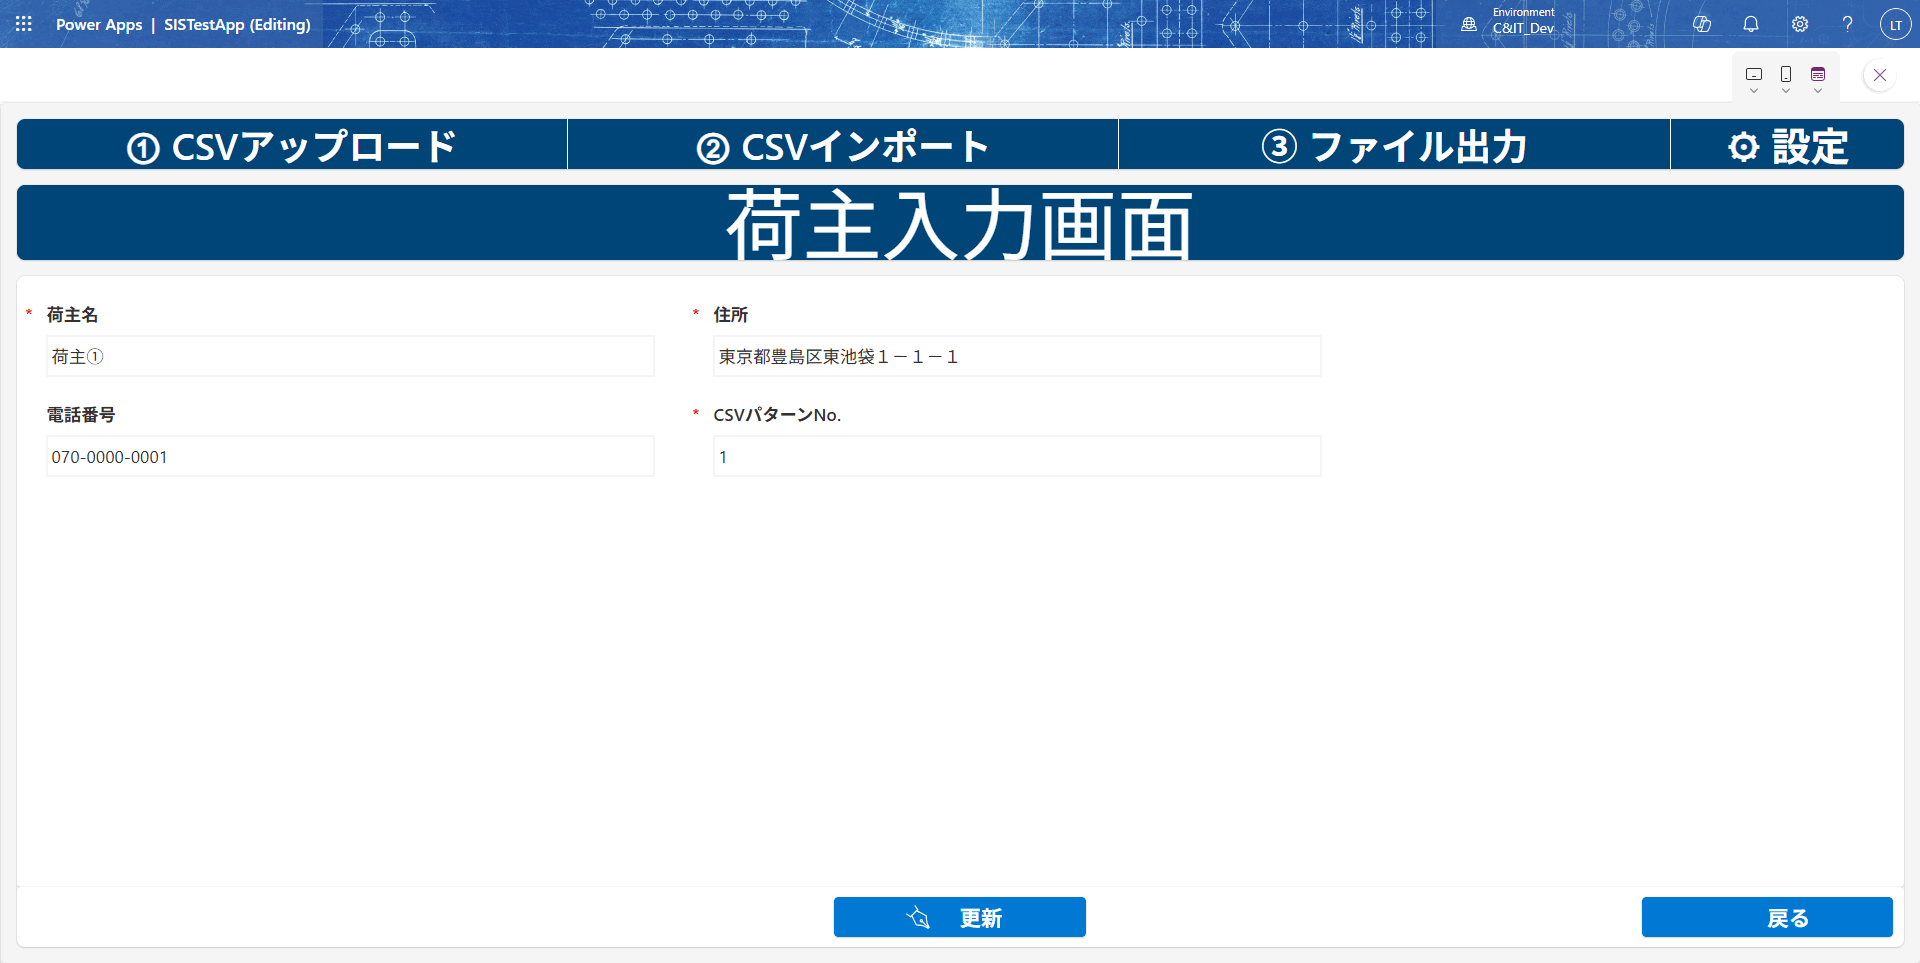Viewport: 1920px width, 963px height.
Task: Select the browser window preview icon
Action: tap(1818, 74)
